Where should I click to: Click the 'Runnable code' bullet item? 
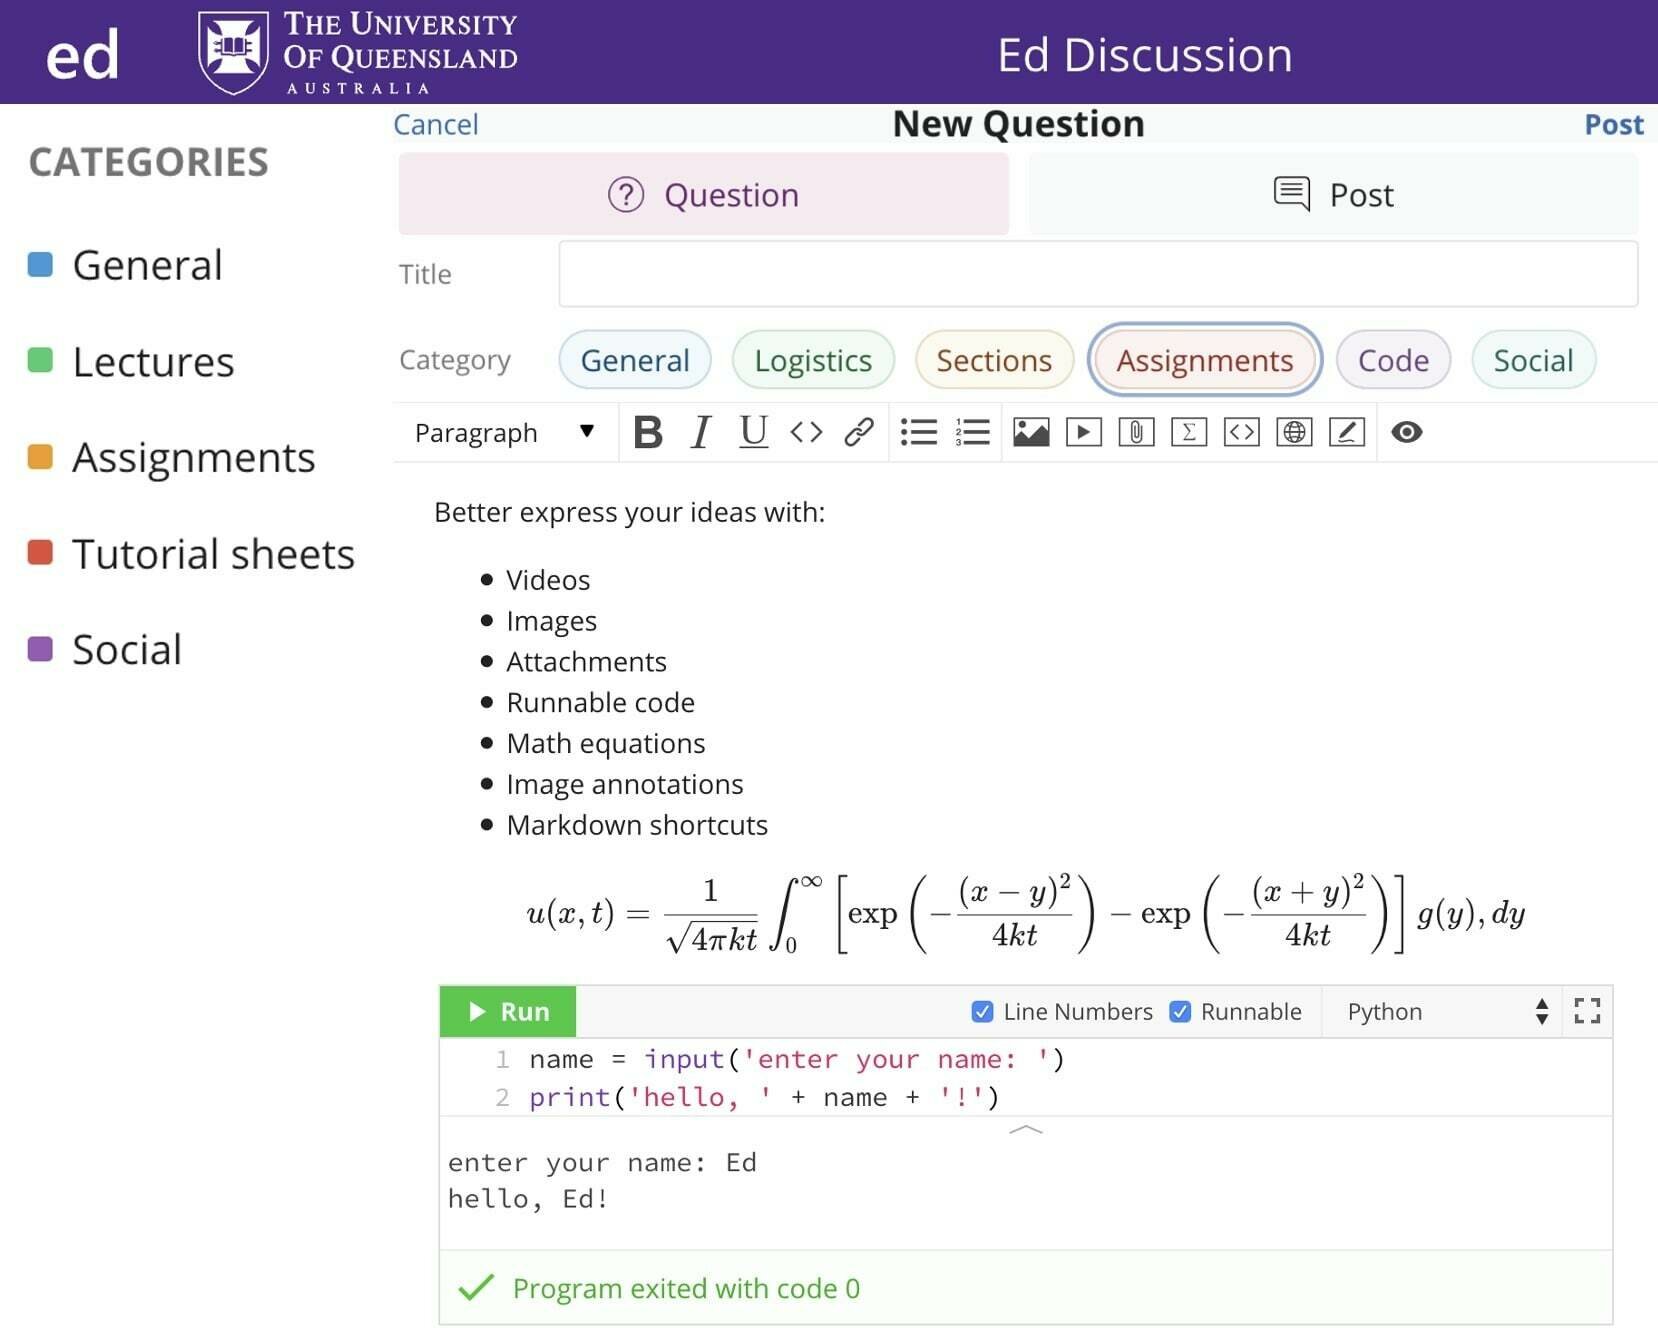pos(600,702)
